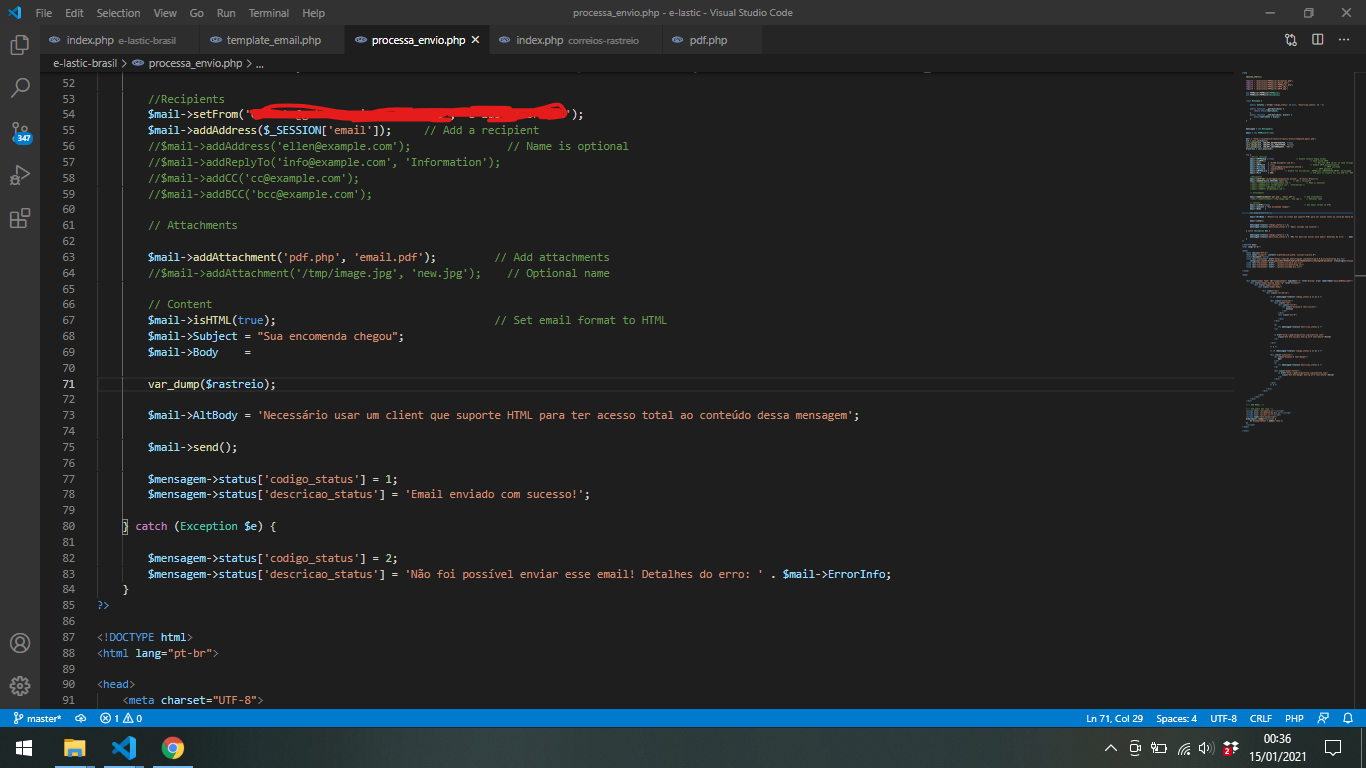
Task: Click the text 'email.pdf' attachment name
Action: click(391, 257)
